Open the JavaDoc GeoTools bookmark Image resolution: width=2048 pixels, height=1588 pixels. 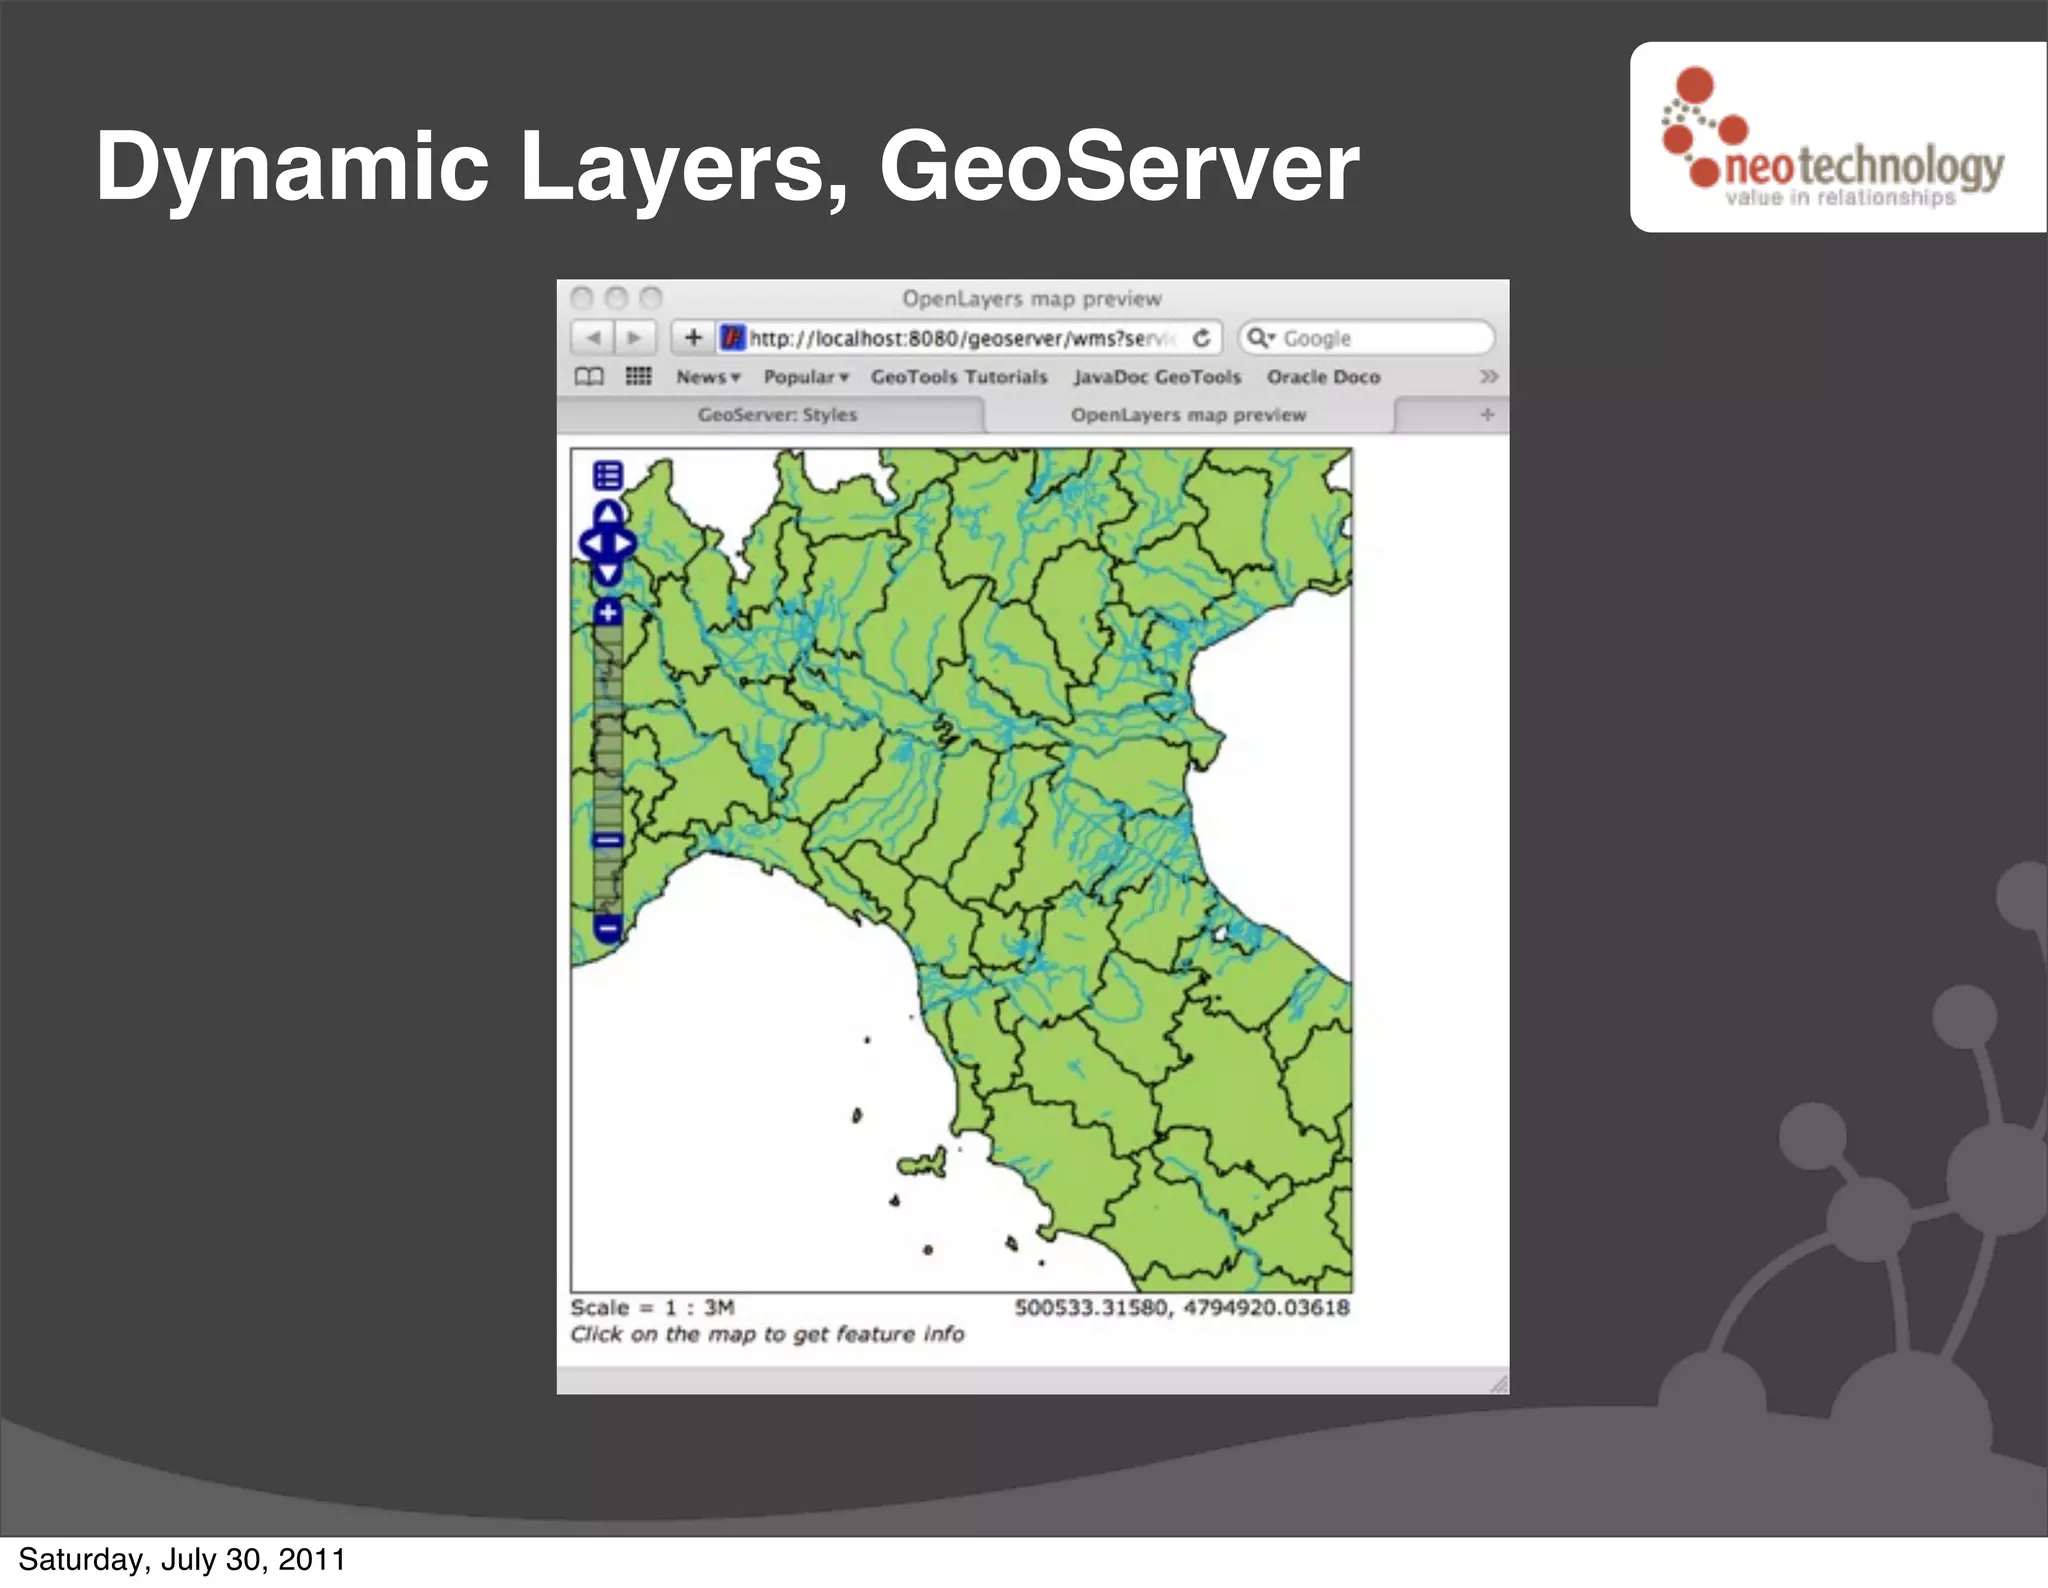click(1157, 377)
